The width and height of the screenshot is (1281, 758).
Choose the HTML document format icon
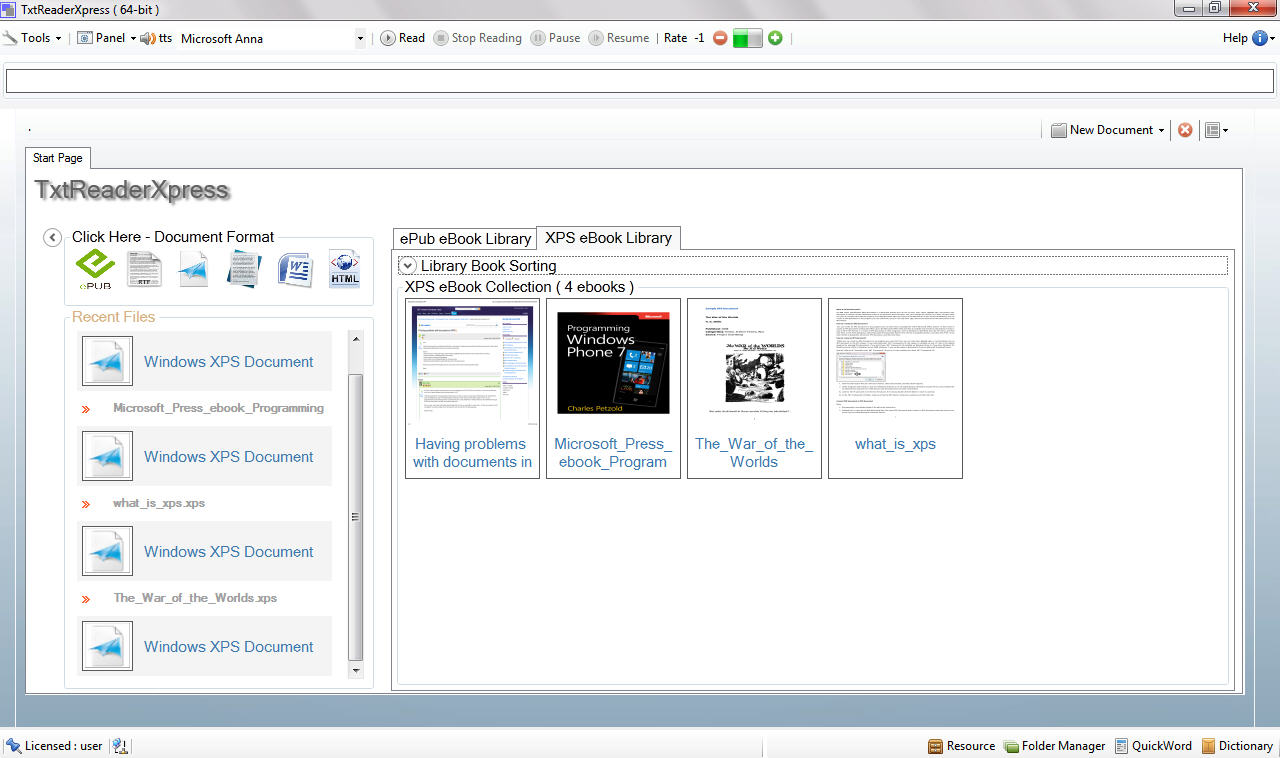344,269
